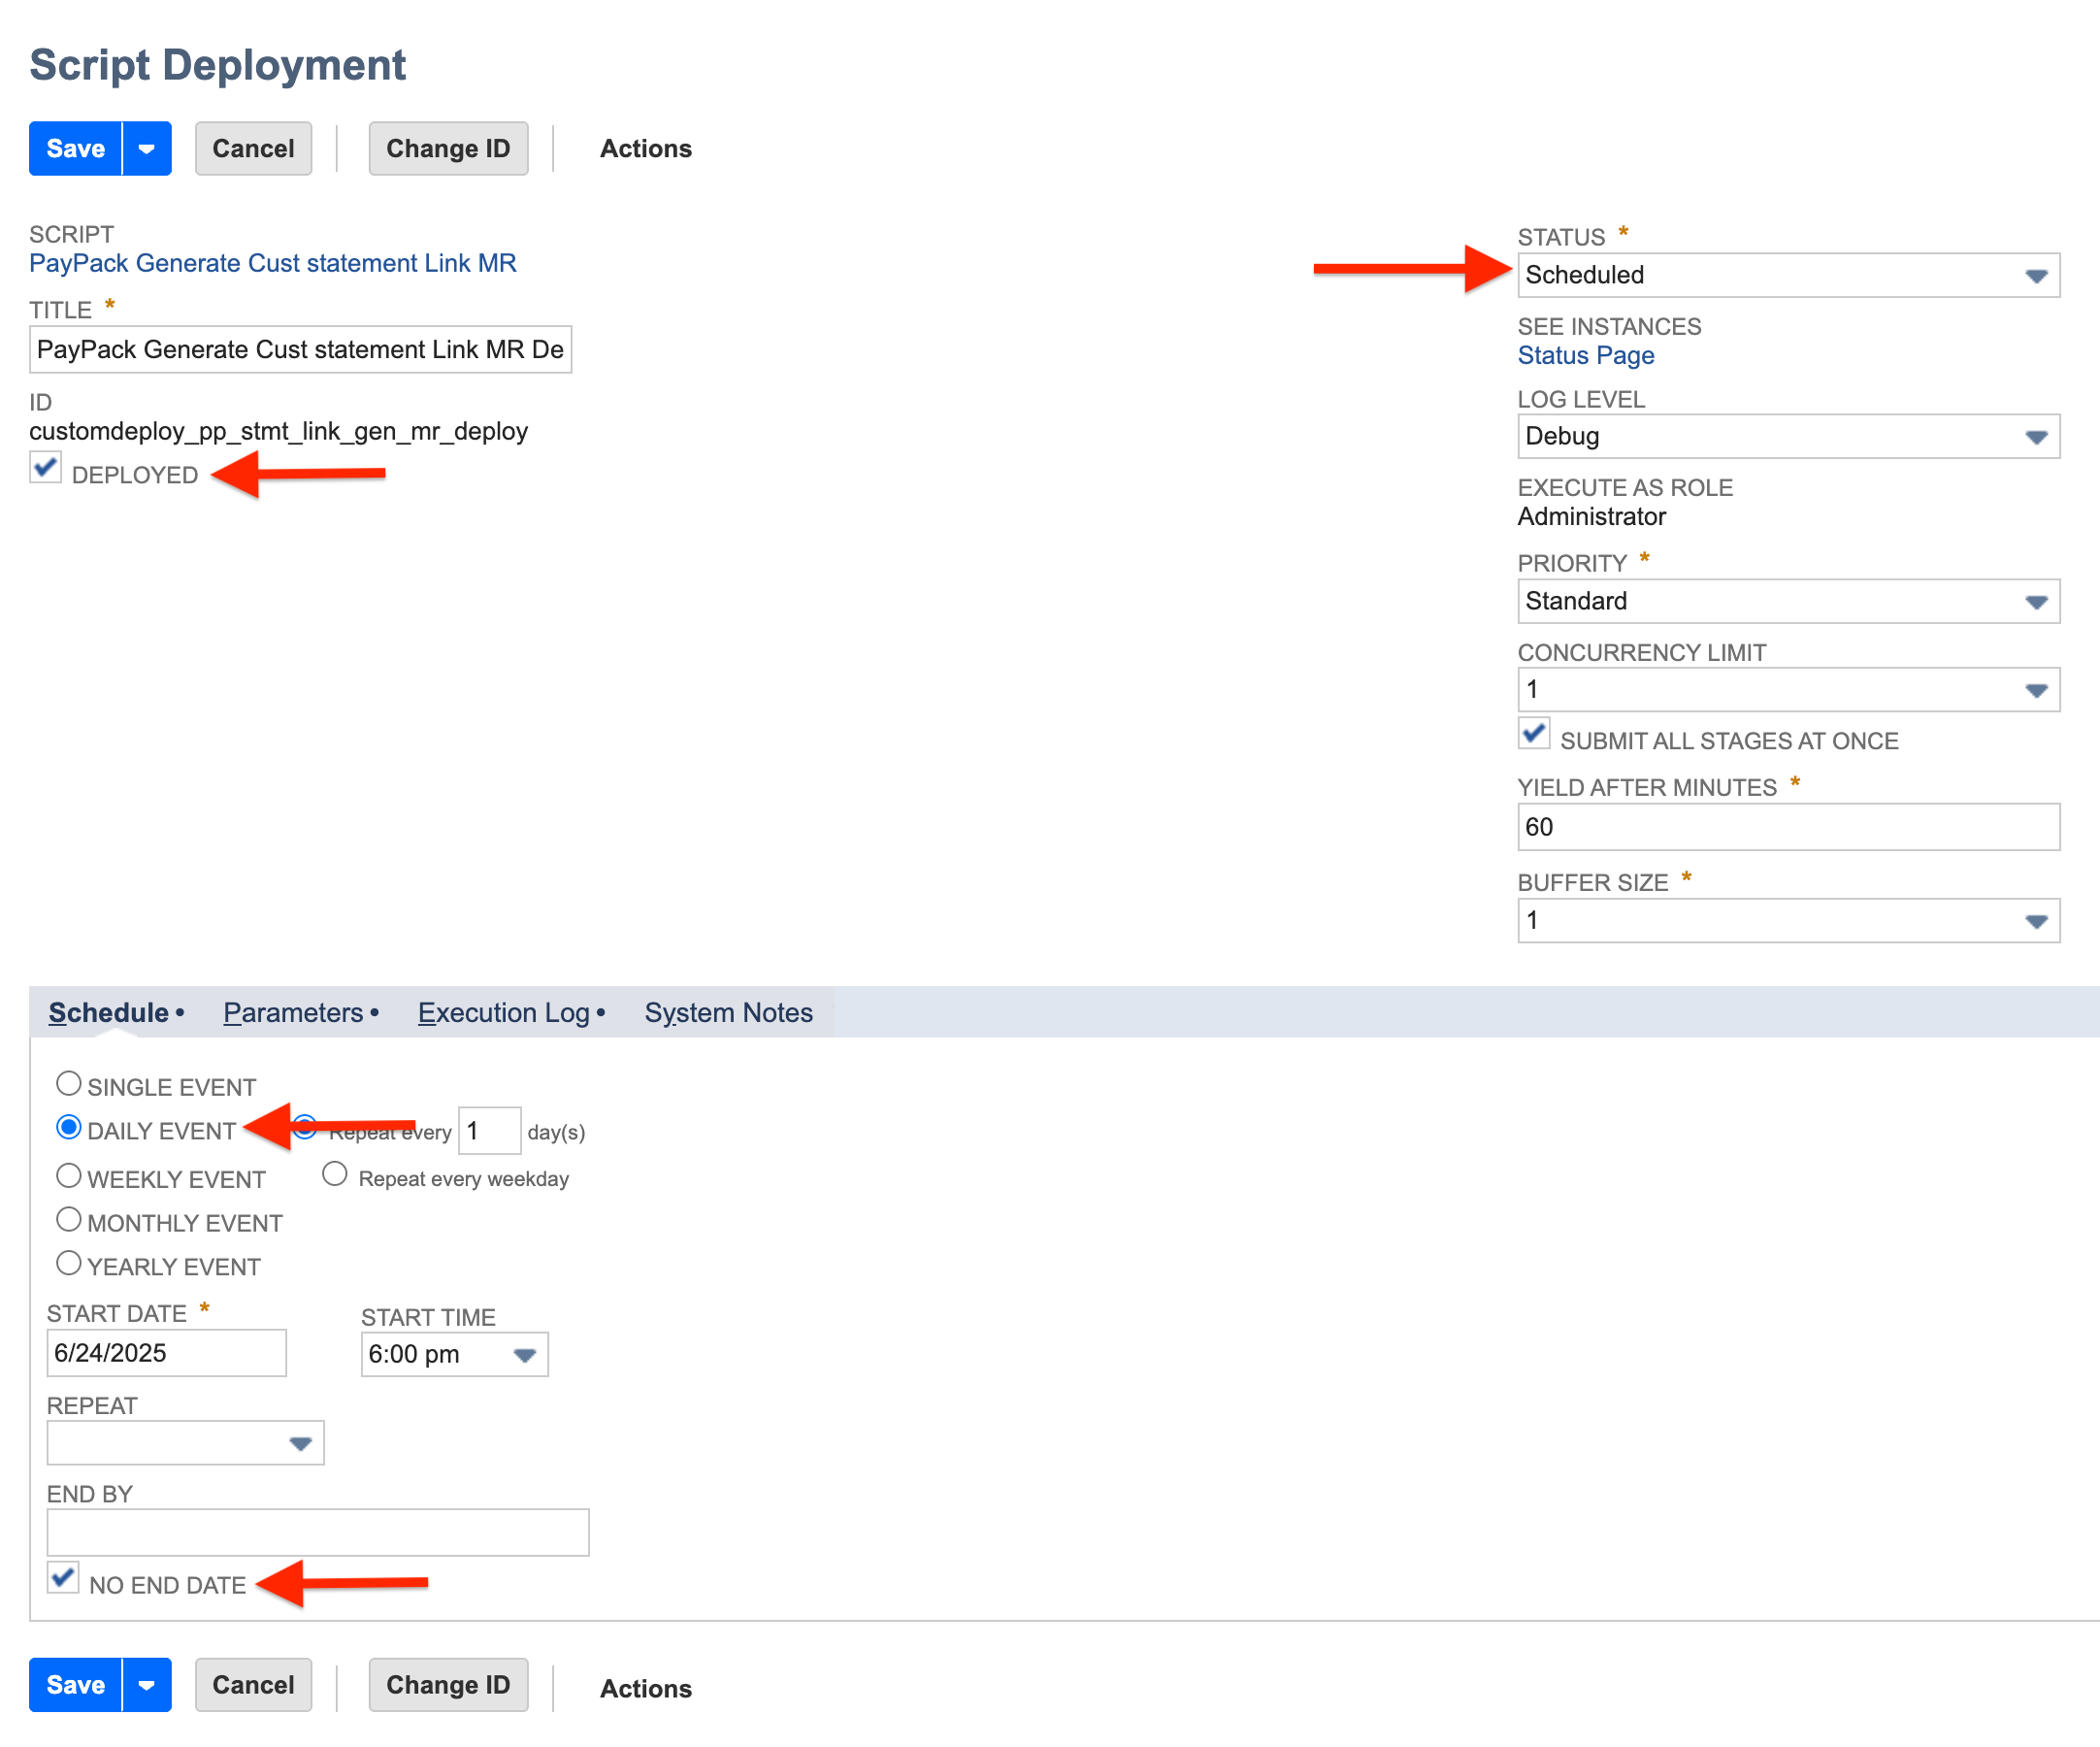
Task: Open the Concurrency Limit dropdown
Action: coord(2037,689)
